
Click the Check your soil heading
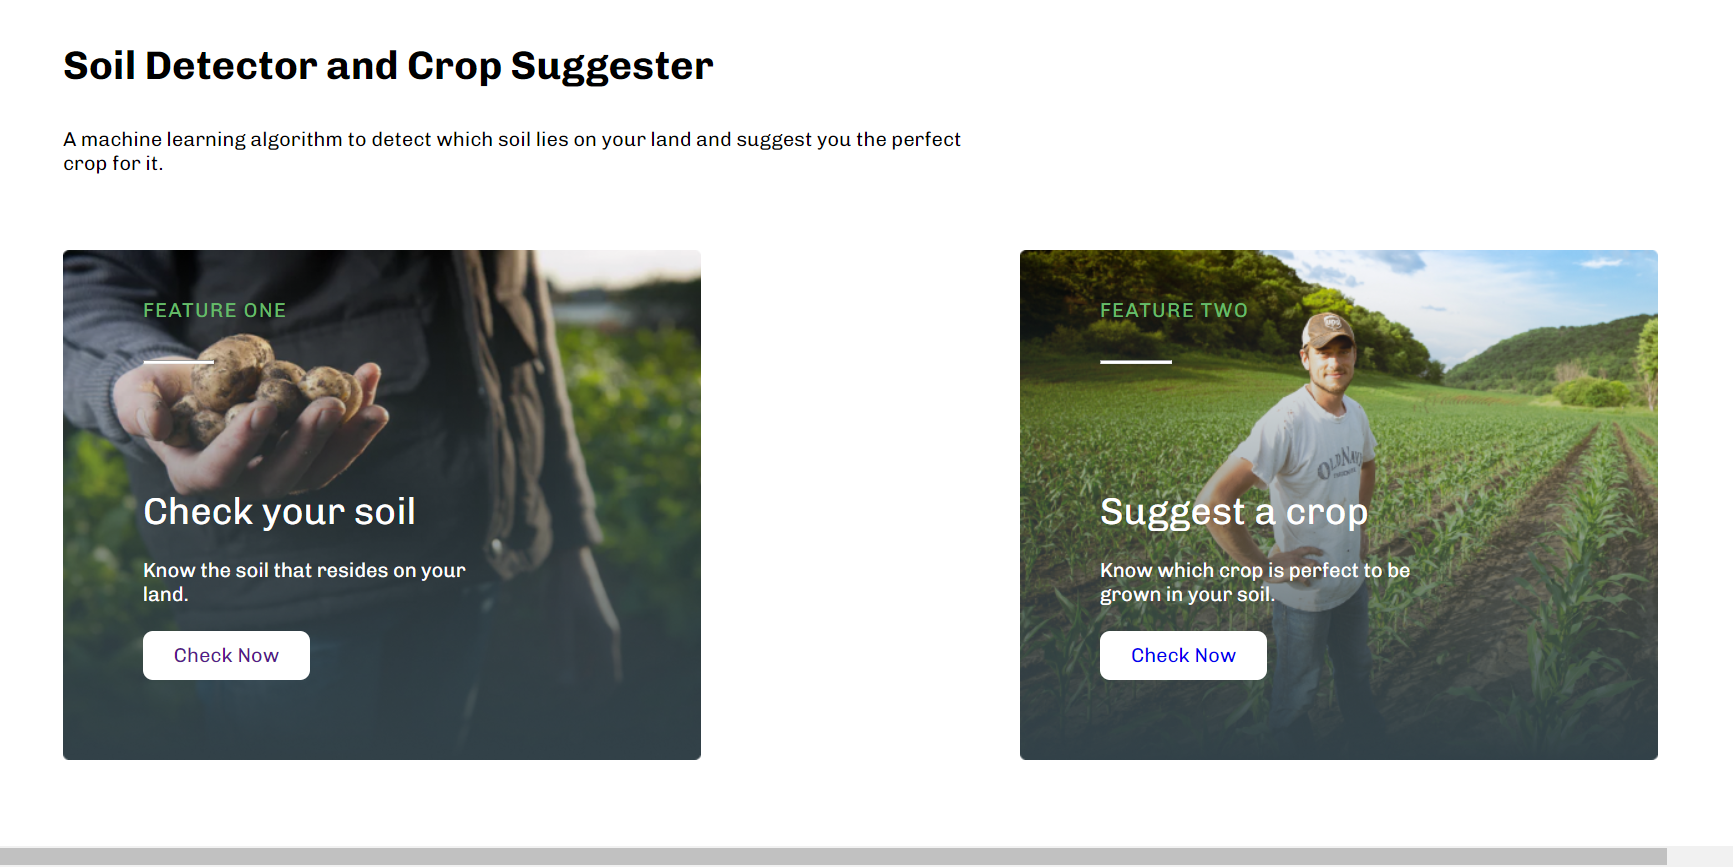tap(279, 511)
